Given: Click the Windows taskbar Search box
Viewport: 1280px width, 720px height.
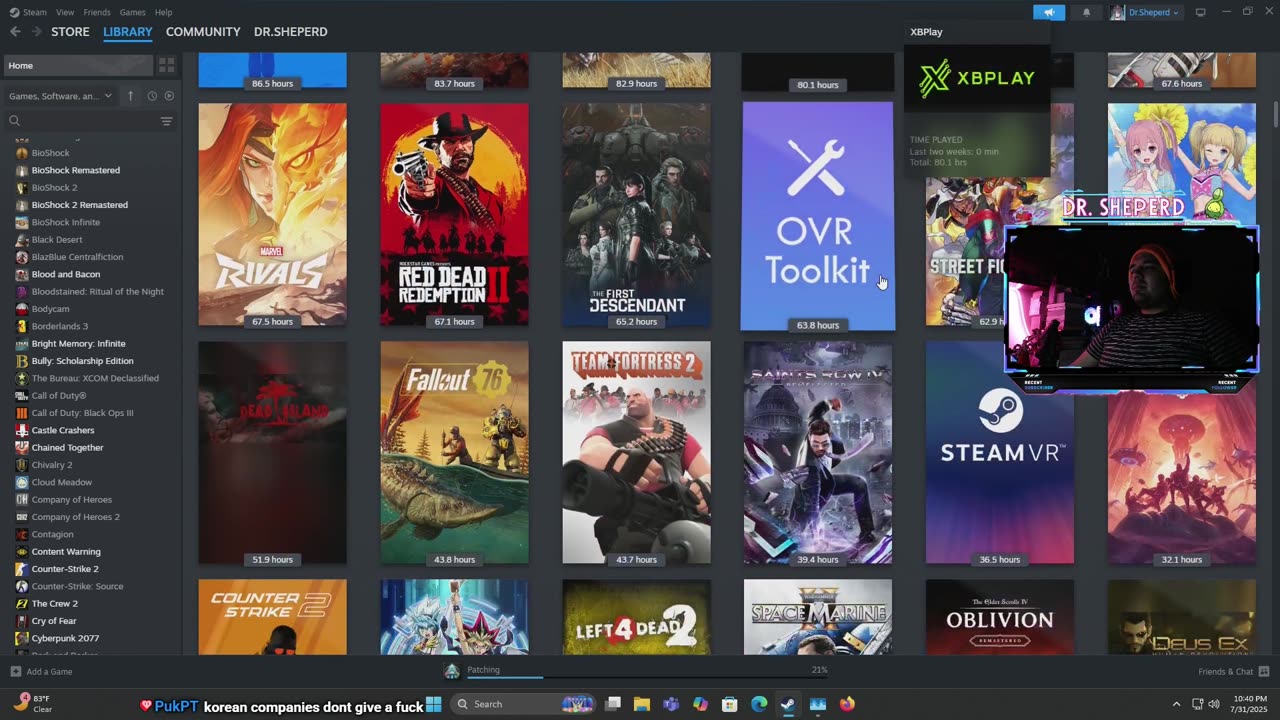Looking at the screenshot, I should point(524,704).
